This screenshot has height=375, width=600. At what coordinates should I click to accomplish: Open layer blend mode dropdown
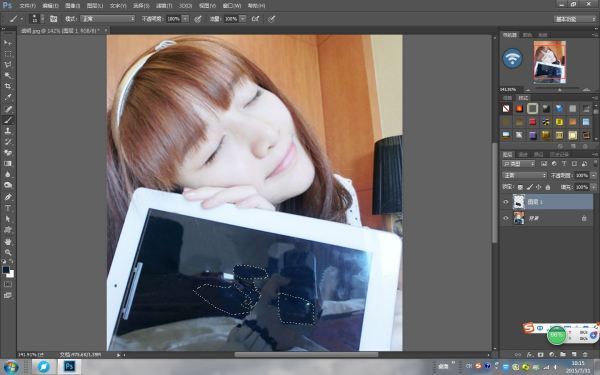coord(524,175)
